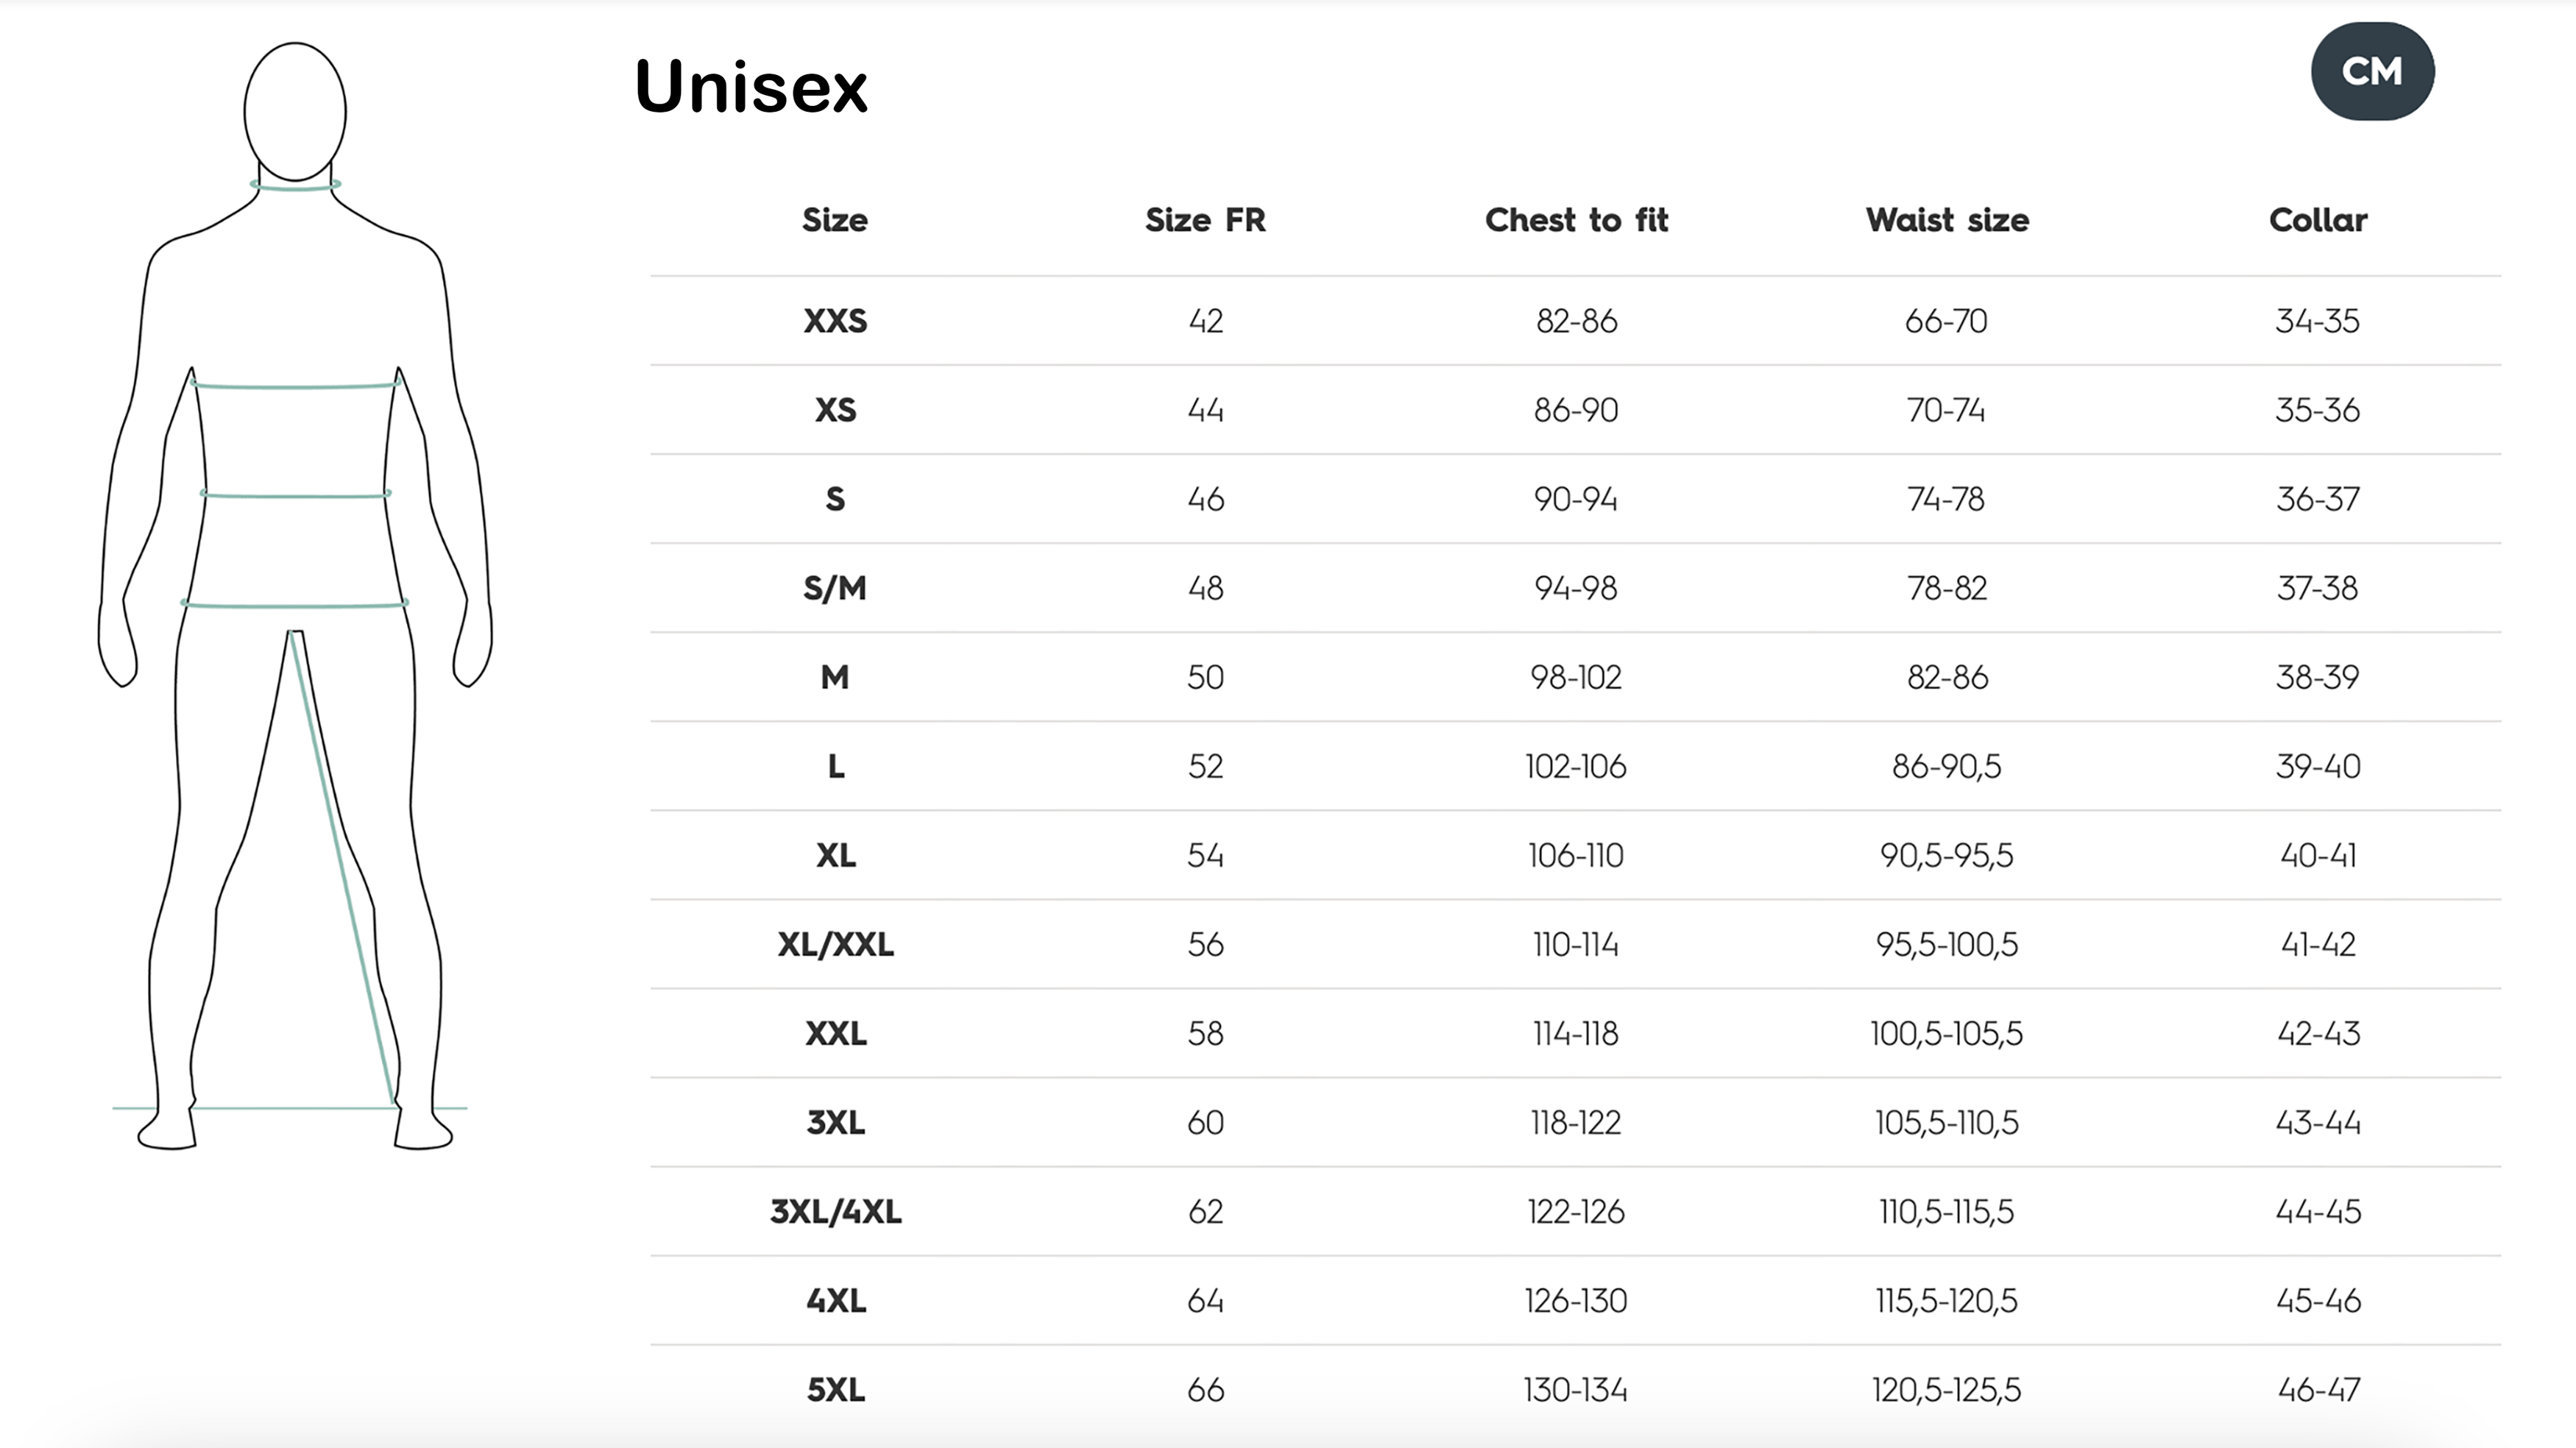Click the 98-102 chest value for M
This screenshot has width=2576, height=1448.
1576,677
